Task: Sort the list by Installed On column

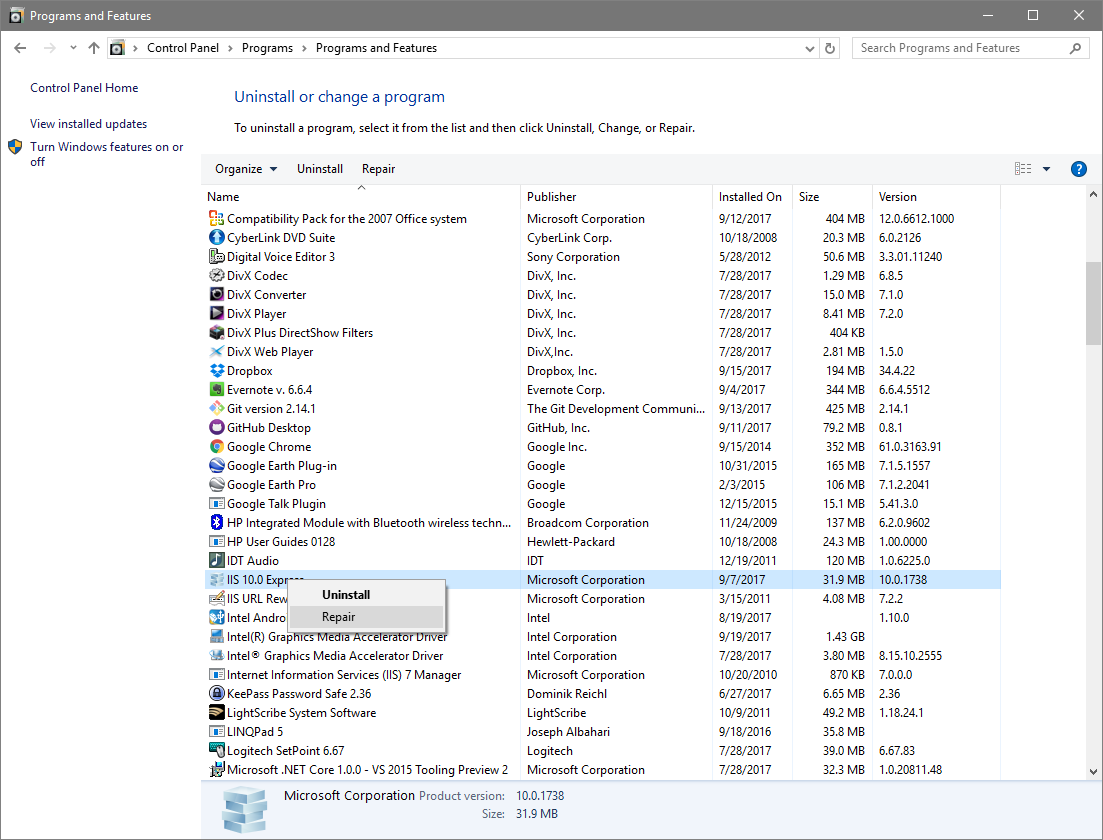Action: (x=753, y=197)
